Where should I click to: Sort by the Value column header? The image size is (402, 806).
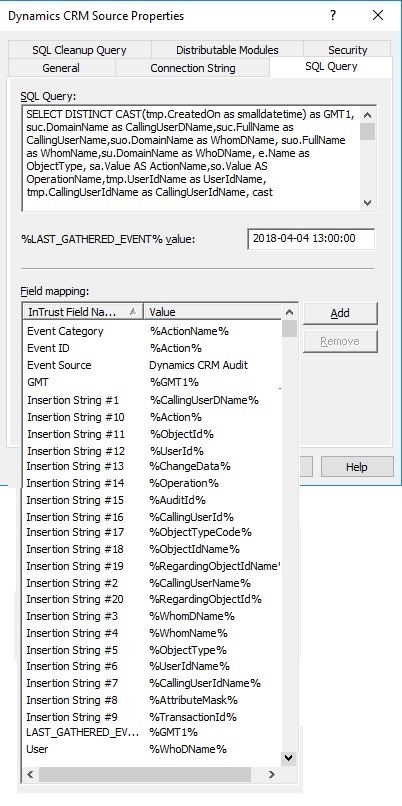(213, 312)
